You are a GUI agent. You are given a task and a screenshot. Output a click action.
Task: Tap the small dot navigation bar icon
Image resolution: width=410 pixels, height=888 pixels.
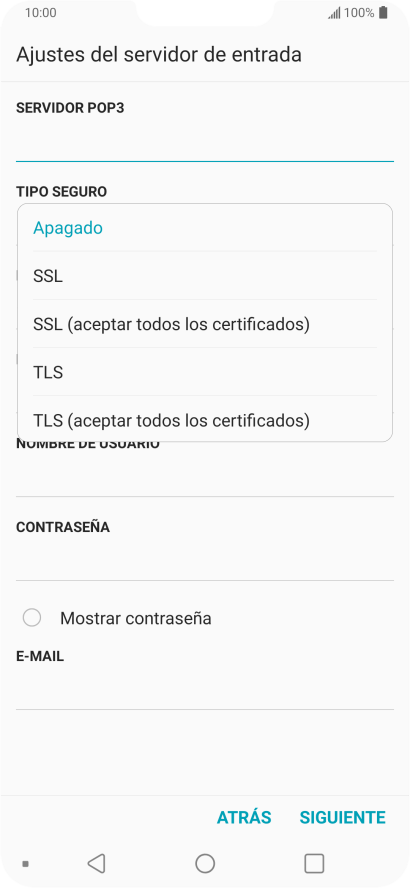(x=25, y=864)
